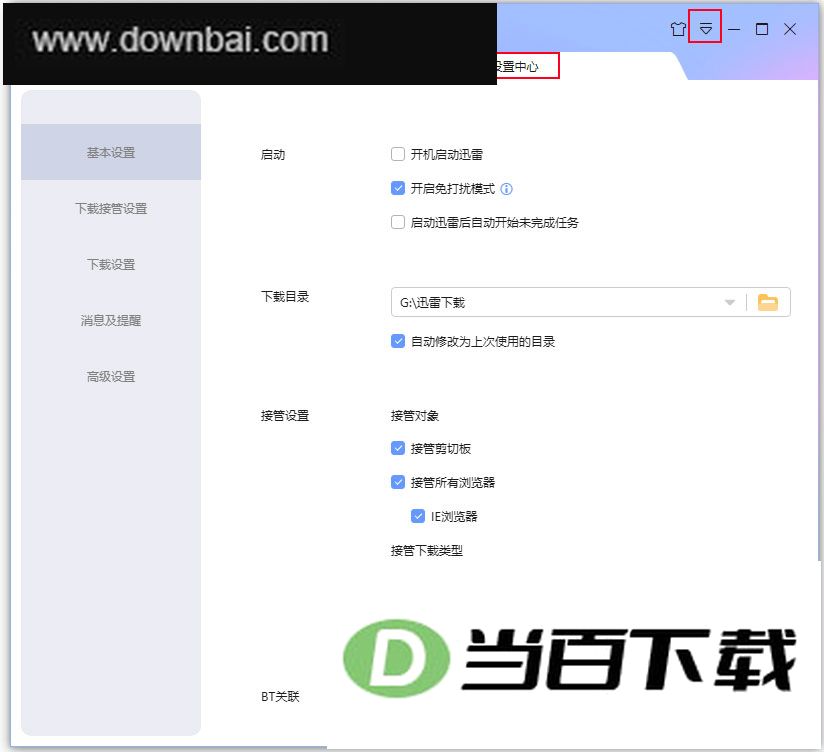Click the 接管对象 heading
824x752 pixels.
415,416
